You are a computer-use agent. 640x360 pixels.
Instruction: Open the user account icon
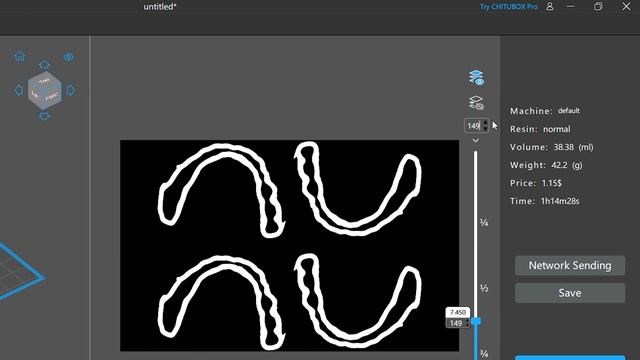pos(550,7)
